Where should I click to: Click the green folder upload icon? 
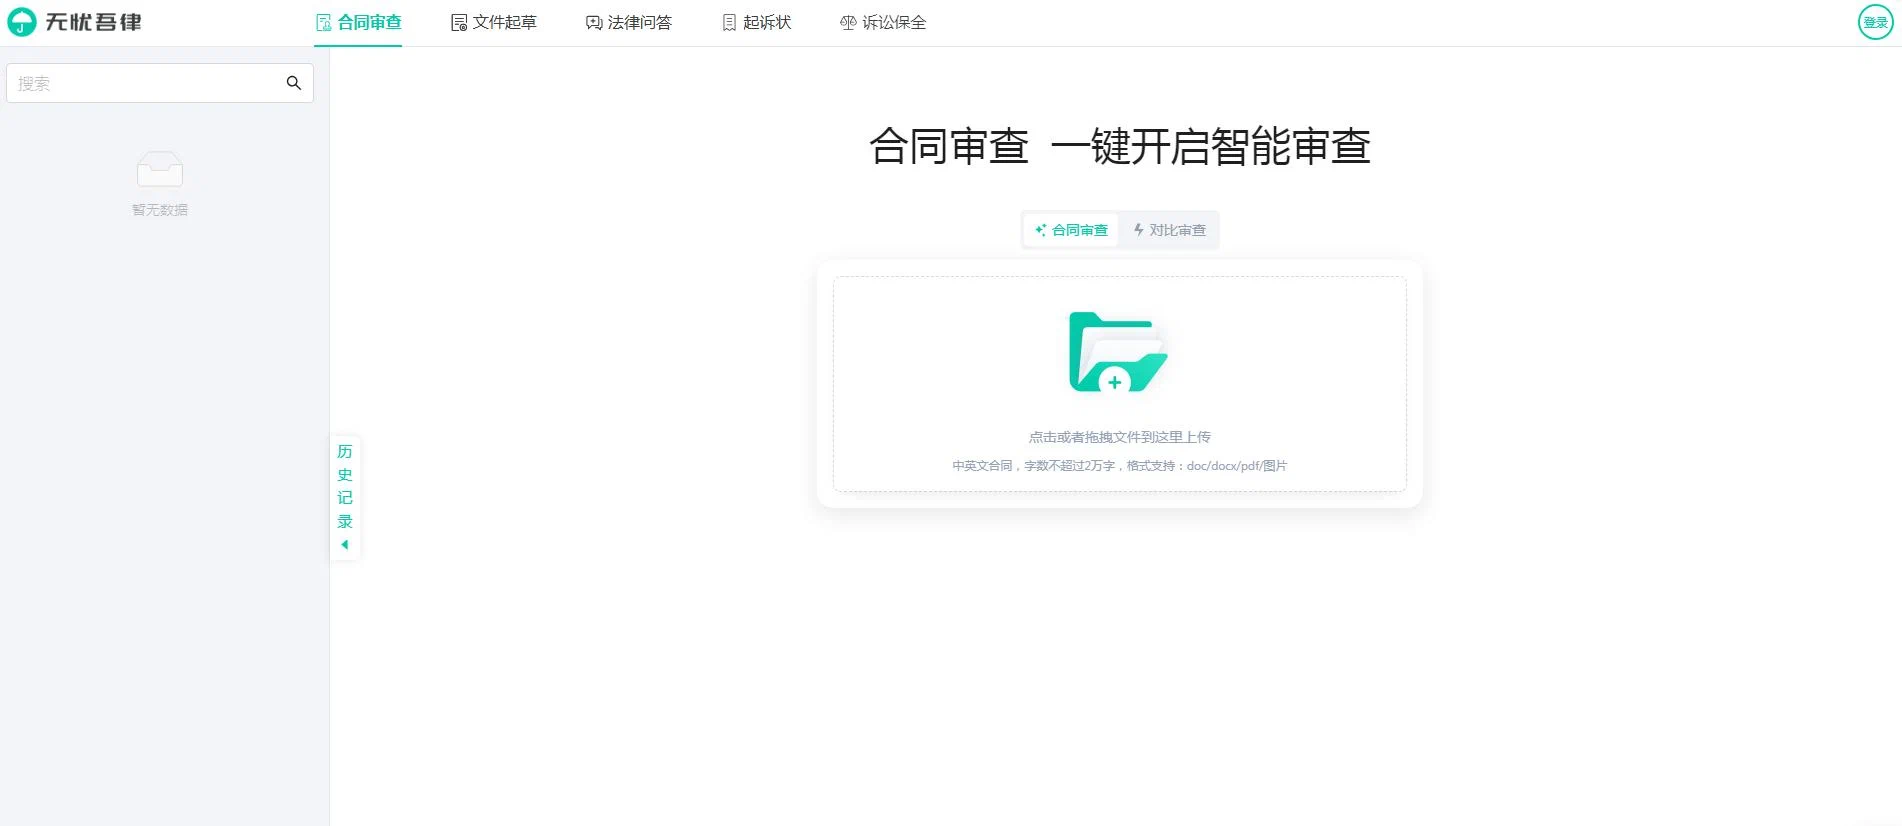coord(1118,352)
